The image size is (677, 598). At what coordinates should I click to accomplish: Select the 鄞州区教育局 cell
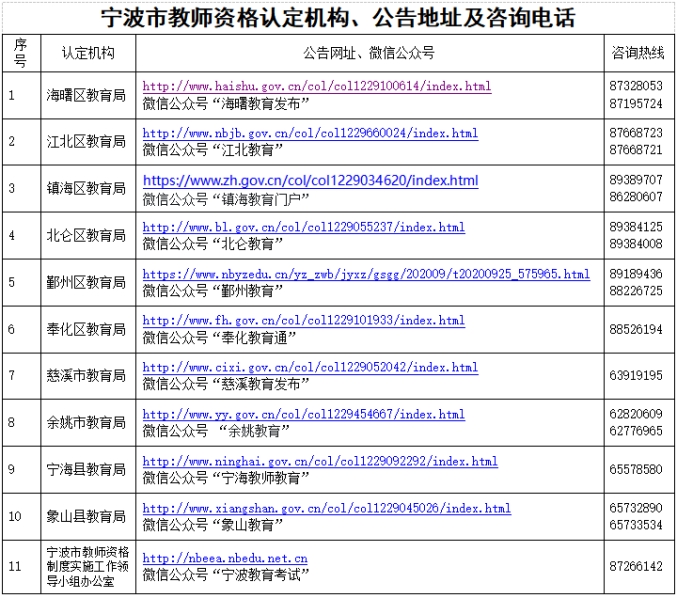(x=86, y=283)
